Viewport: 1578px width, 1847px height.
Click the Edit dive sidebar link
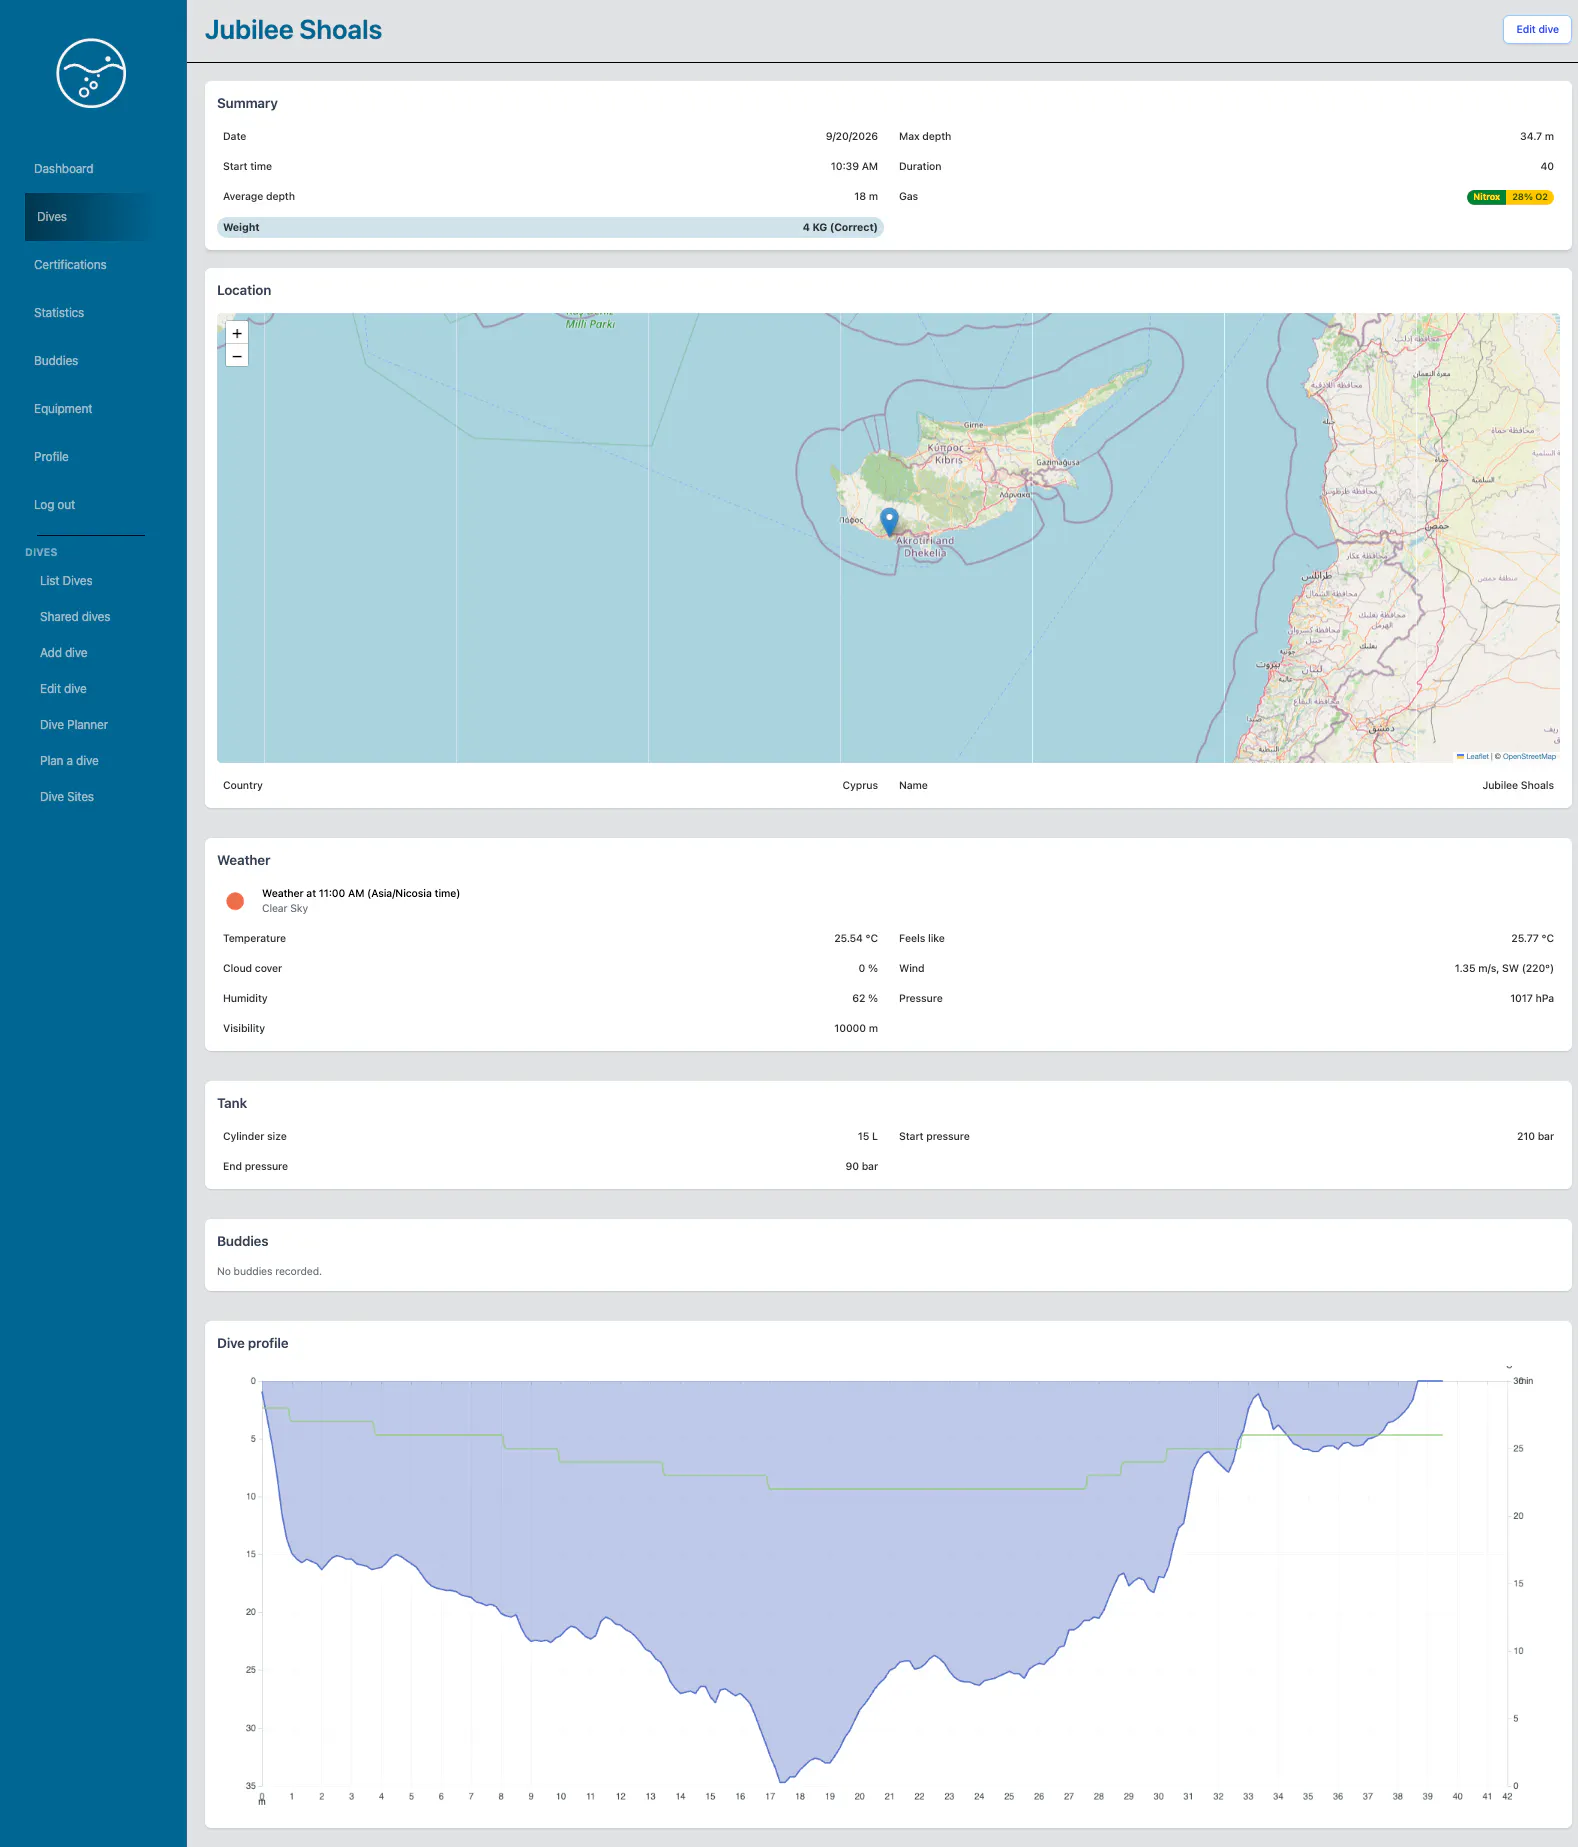[63, 689]
